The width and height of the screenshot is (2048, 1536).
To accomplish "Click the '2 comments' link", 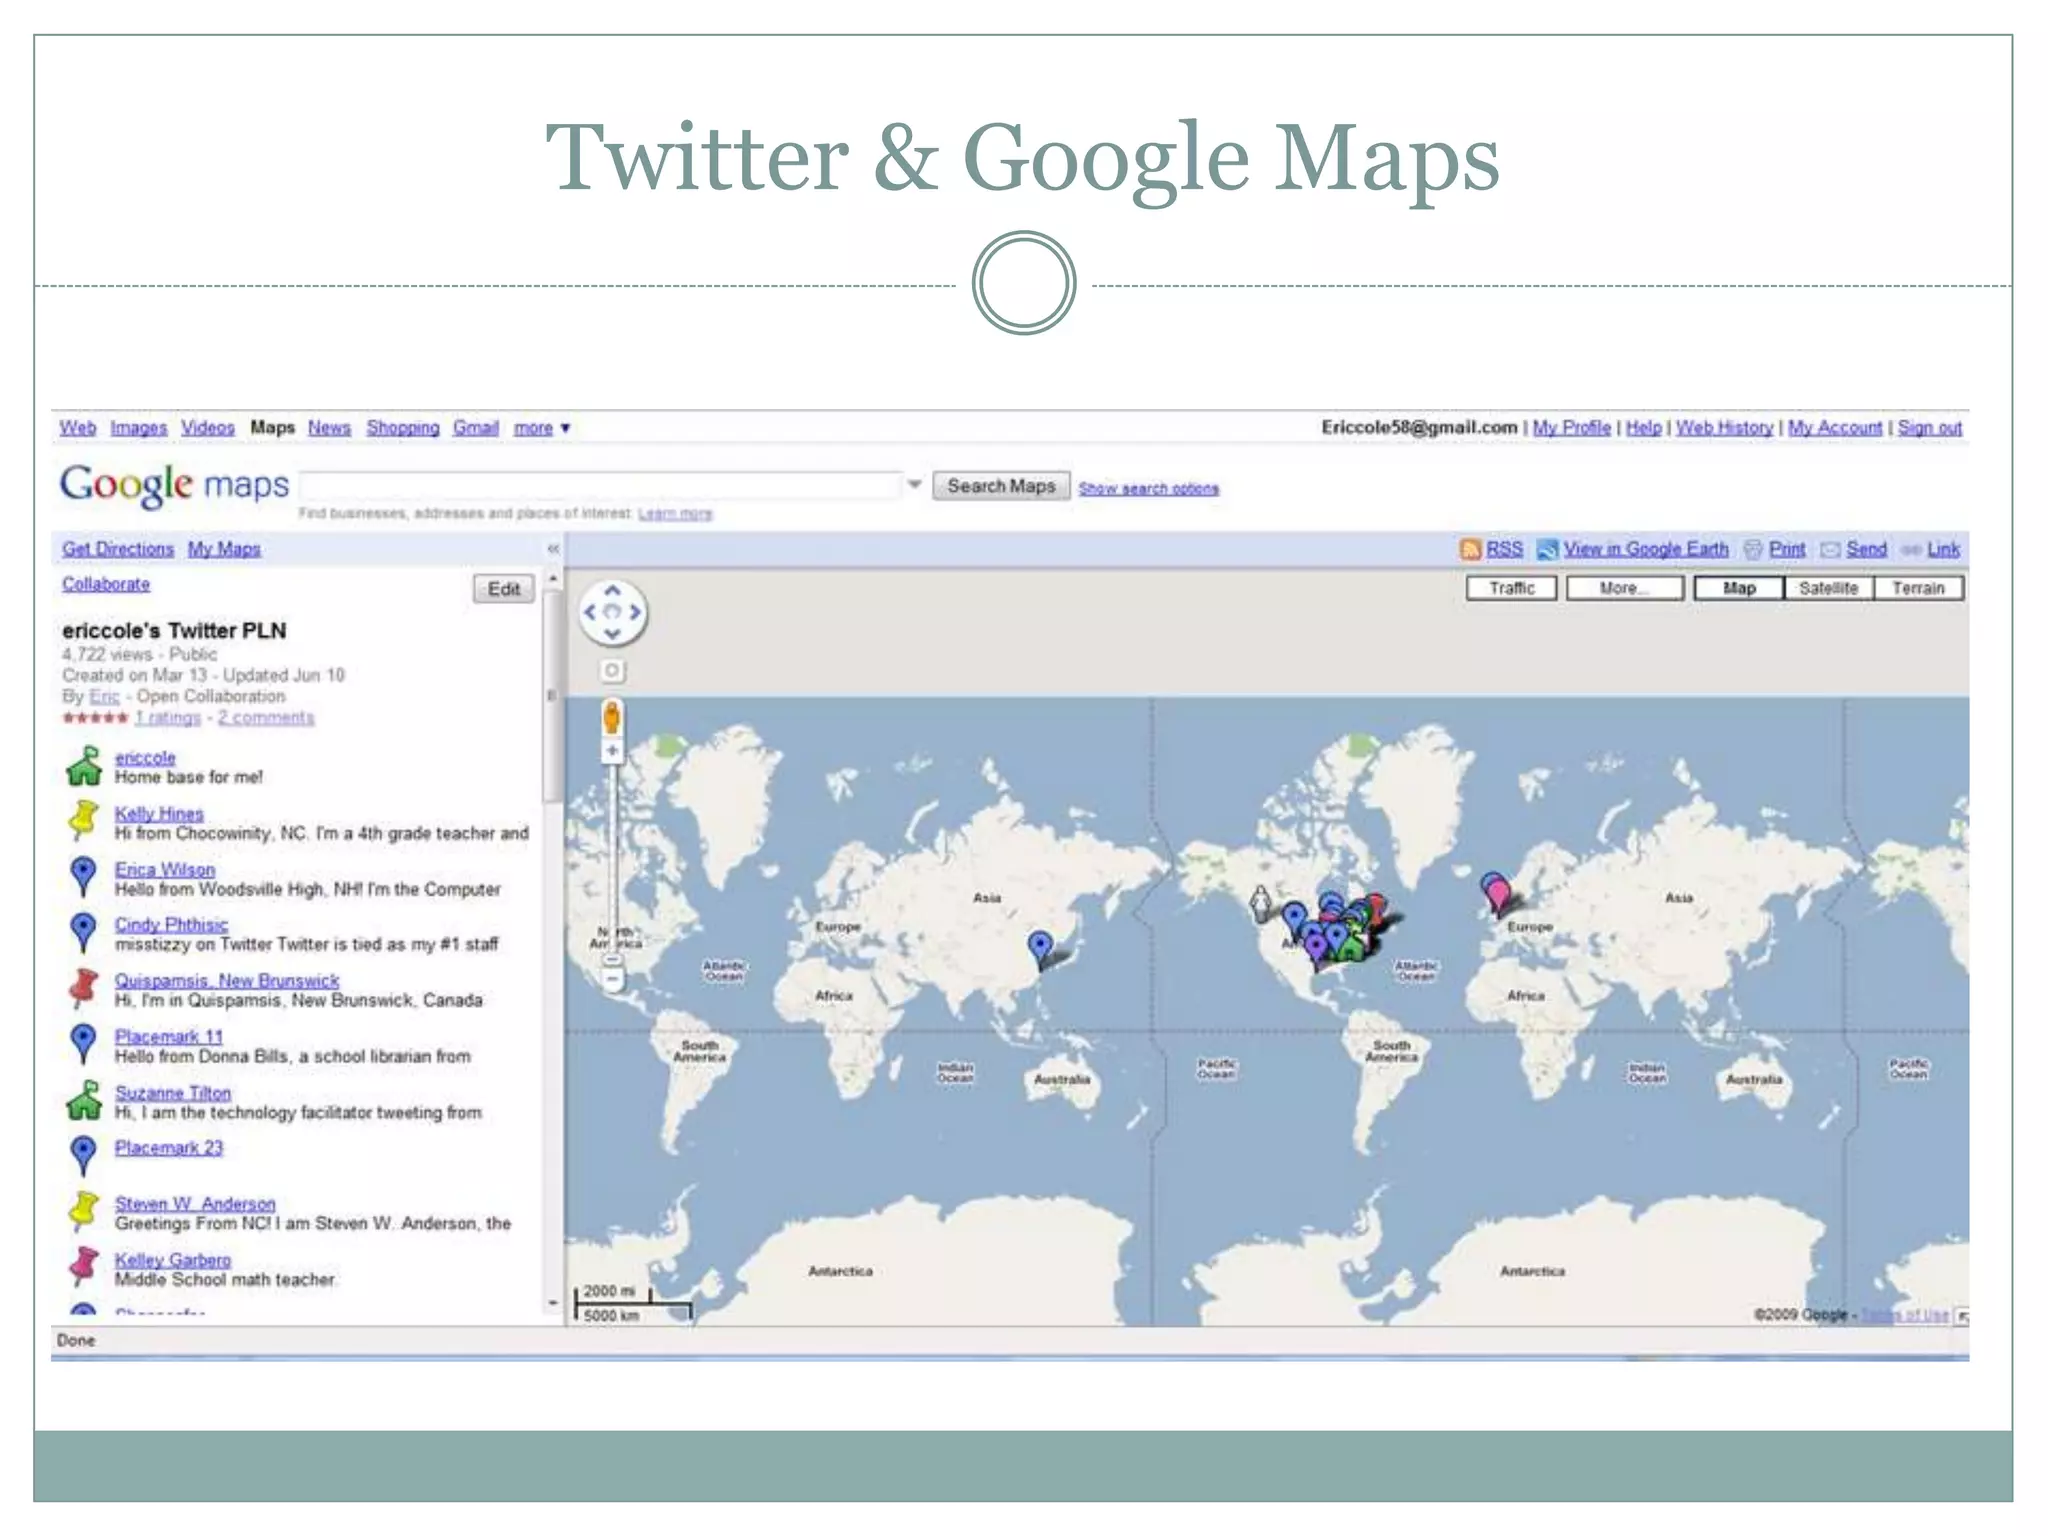I will pos(266,718).
